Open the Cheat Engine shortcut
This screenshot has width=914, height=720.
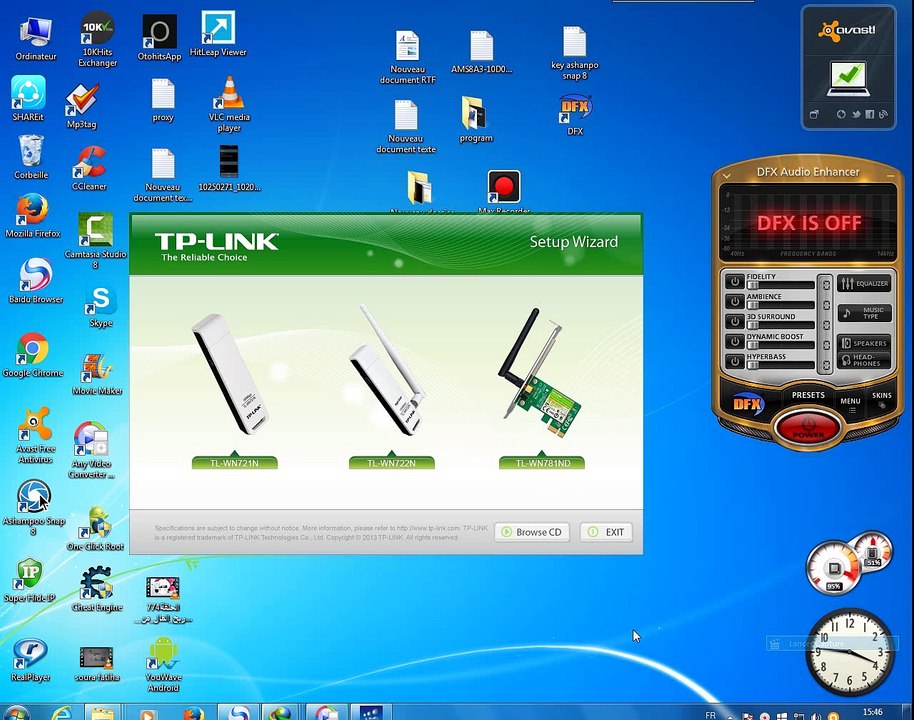coord(97,589)
